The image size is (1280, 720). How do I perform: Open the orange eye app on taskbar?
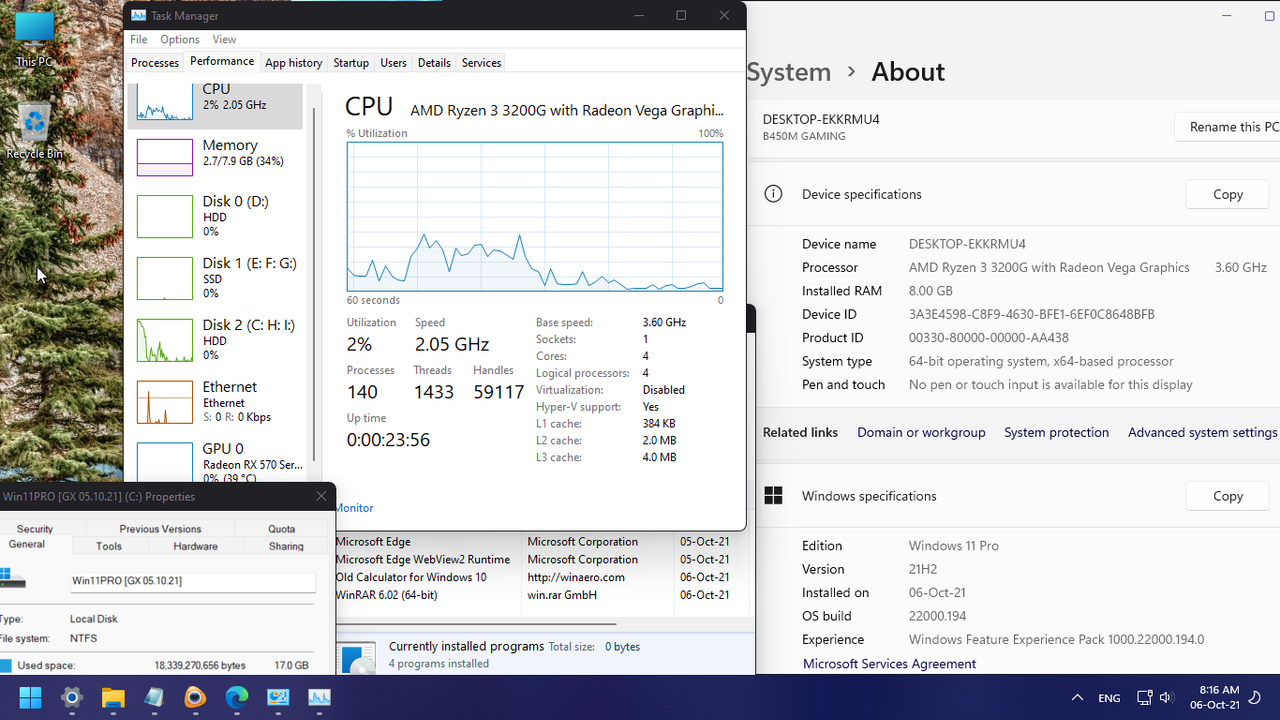[x=195, y=697]
